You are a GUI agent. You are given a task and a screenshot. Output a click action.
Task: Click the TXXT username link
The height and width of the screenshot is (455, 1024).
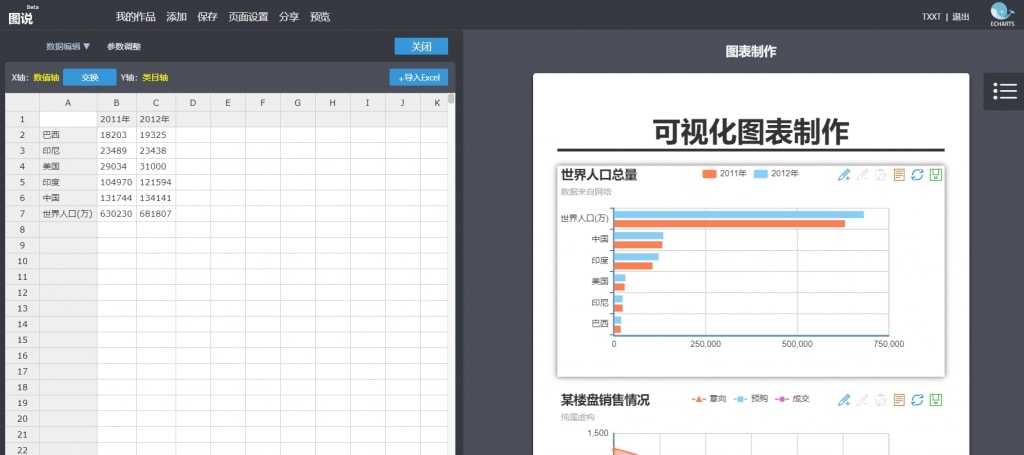931,17
